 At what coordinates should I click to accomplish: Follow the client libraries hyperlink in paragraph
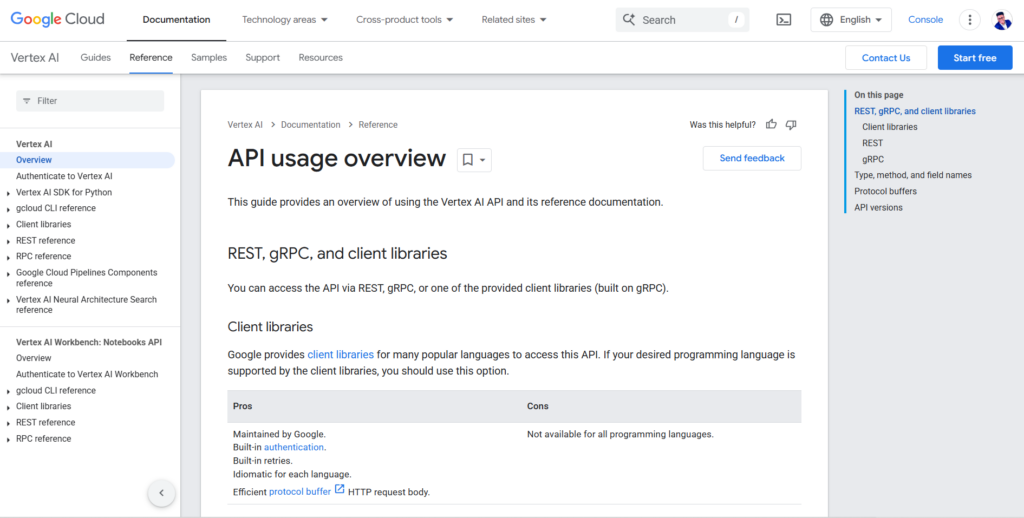click(x=341, y=355)
